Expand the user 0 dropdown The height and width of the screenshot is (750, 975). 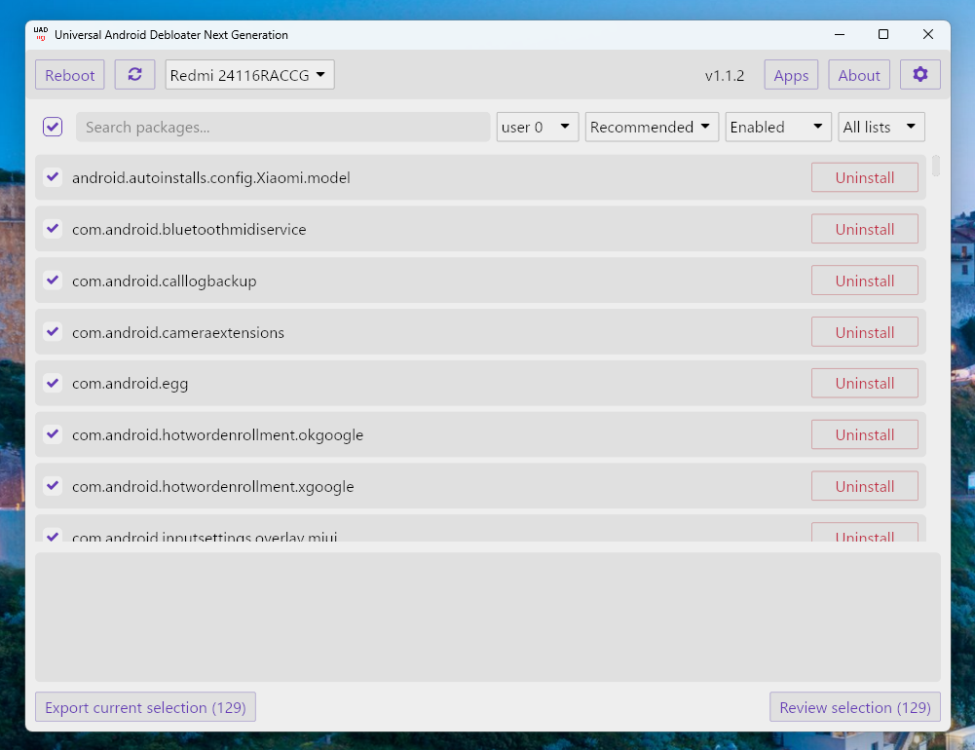pyautogui.click(x=537, y=127)
